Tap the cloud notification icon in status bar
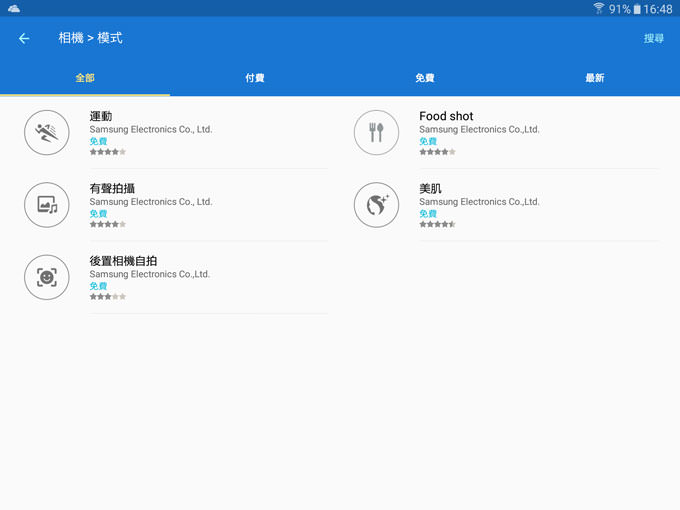Viewport: 680px width, 510px height. [x=14, y=9]
